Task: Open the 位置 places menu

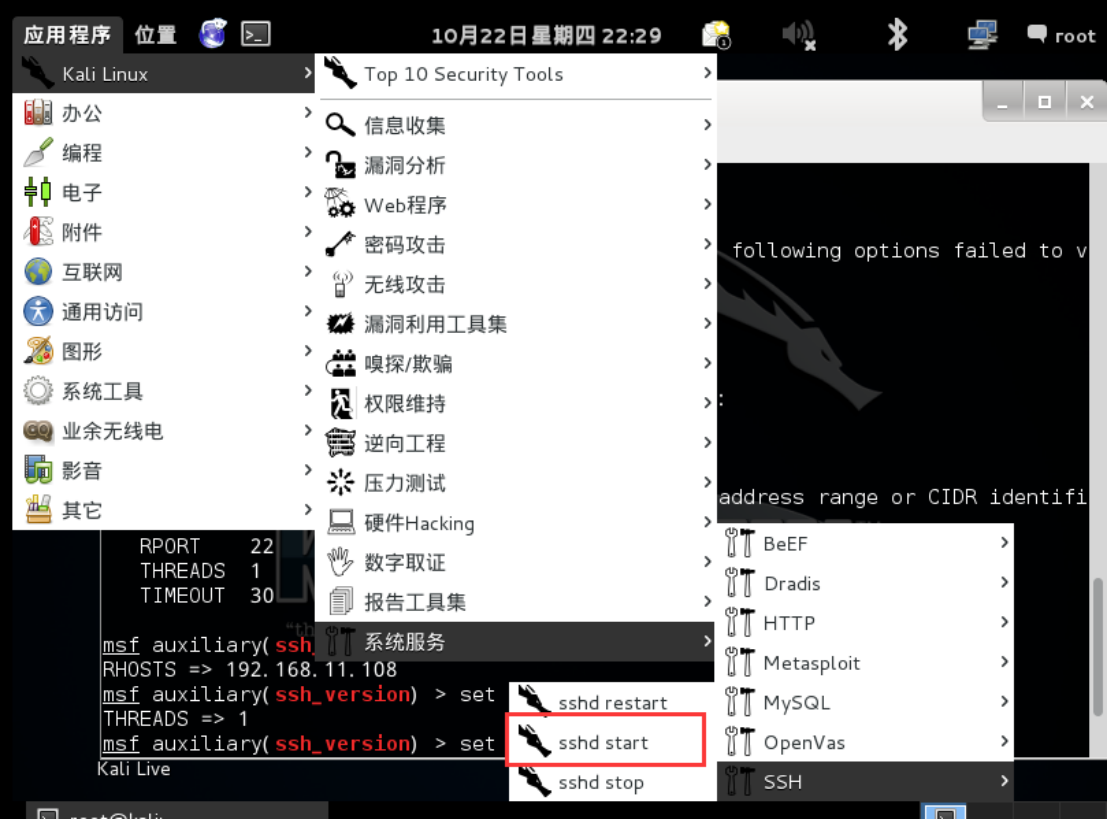Action: pos(155,35)
